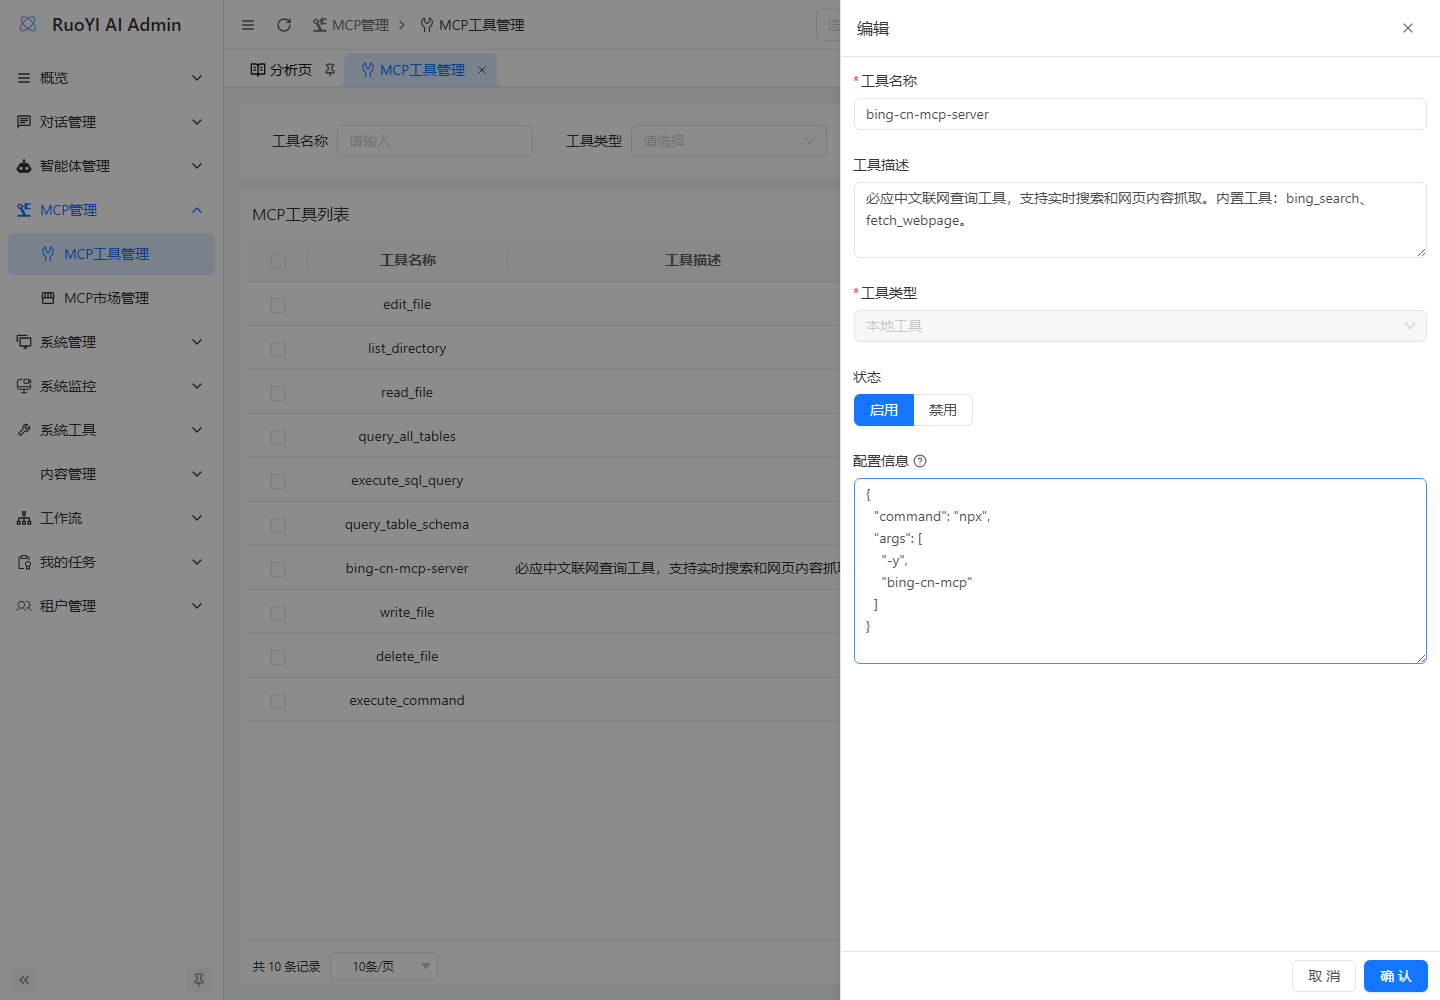Expand the 内容管理 sidebar menu
Screen dimensions: 1440x1000
pos(111,474)
